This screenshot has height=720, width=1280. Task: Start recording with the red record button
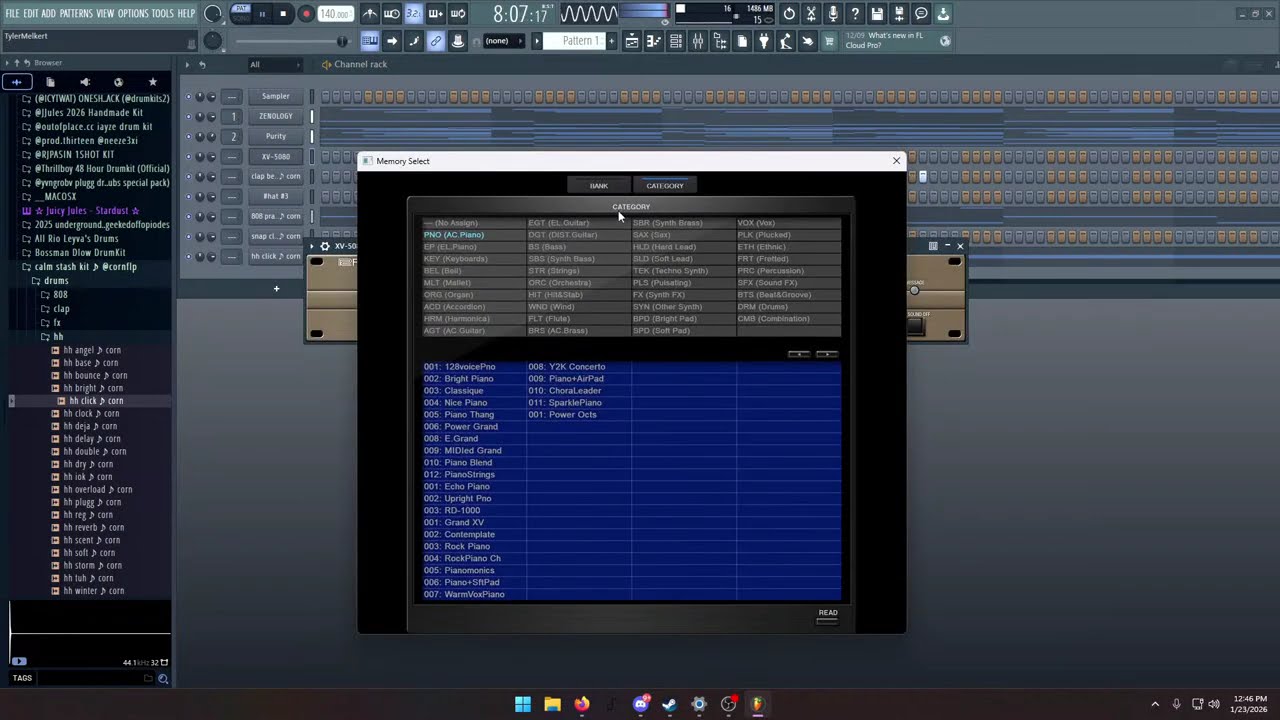(306, 14)
